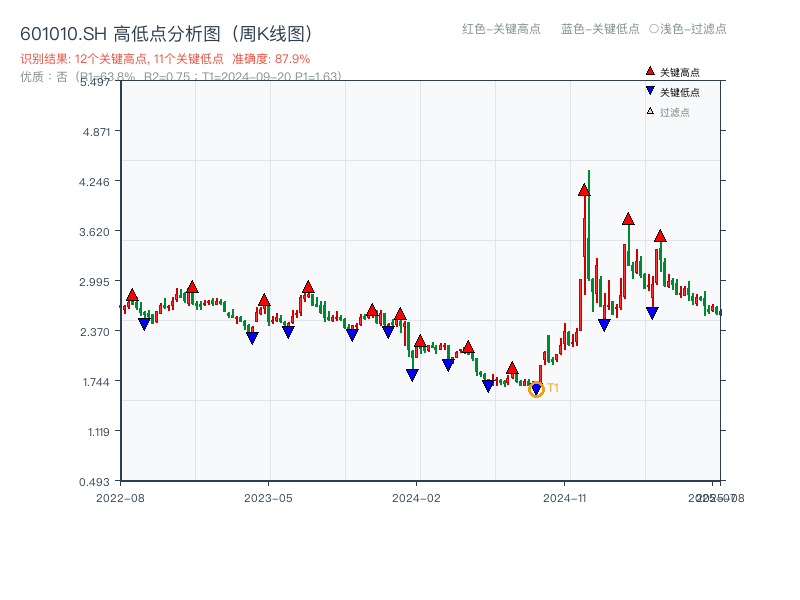Click the 过滤点 legend label
800x600 pixels.
pyautogui.click(x=674, y=112)
